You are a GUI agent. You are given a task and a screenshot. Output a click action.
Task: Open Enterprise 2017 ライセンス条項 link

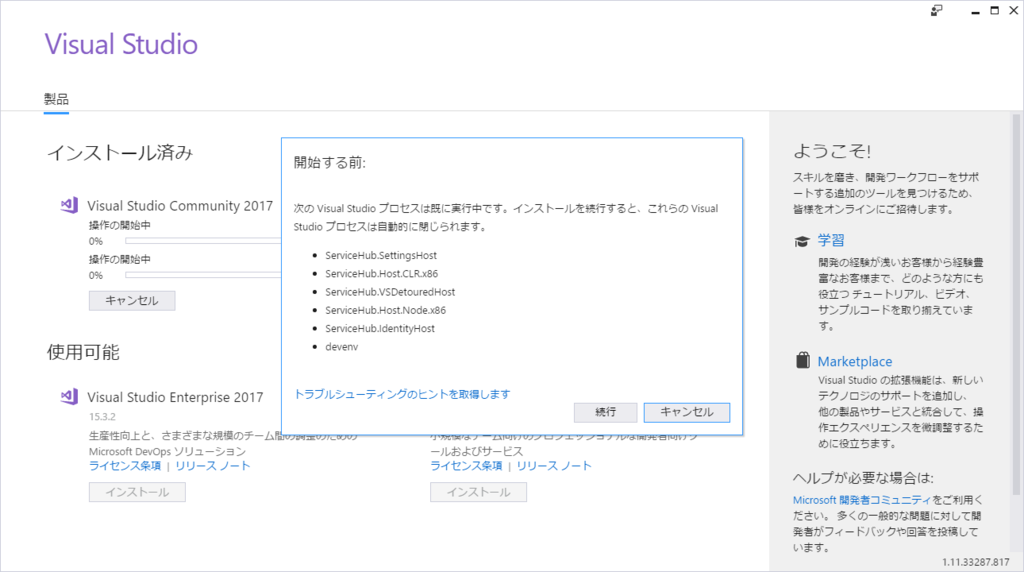[x=125, y=466]
